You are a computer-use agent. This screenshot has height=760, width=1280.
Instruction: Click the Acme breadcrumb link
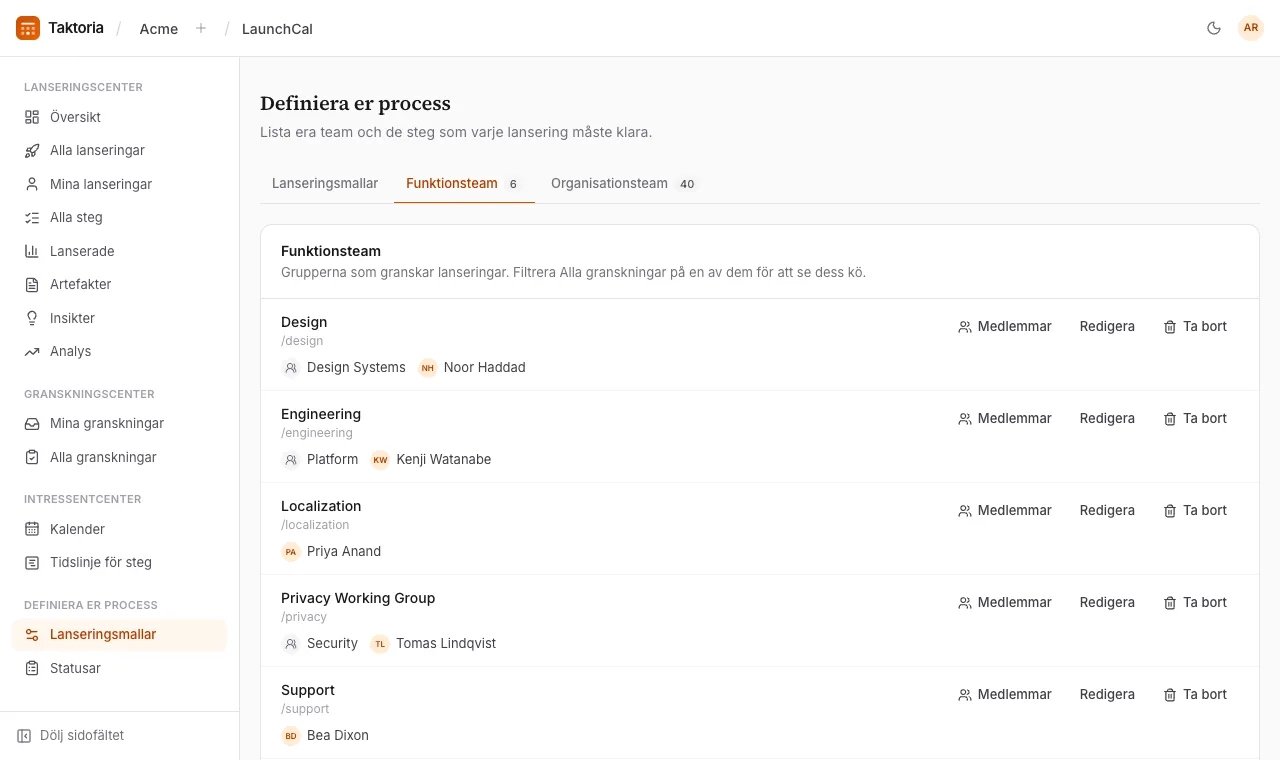tap(159, 29)
